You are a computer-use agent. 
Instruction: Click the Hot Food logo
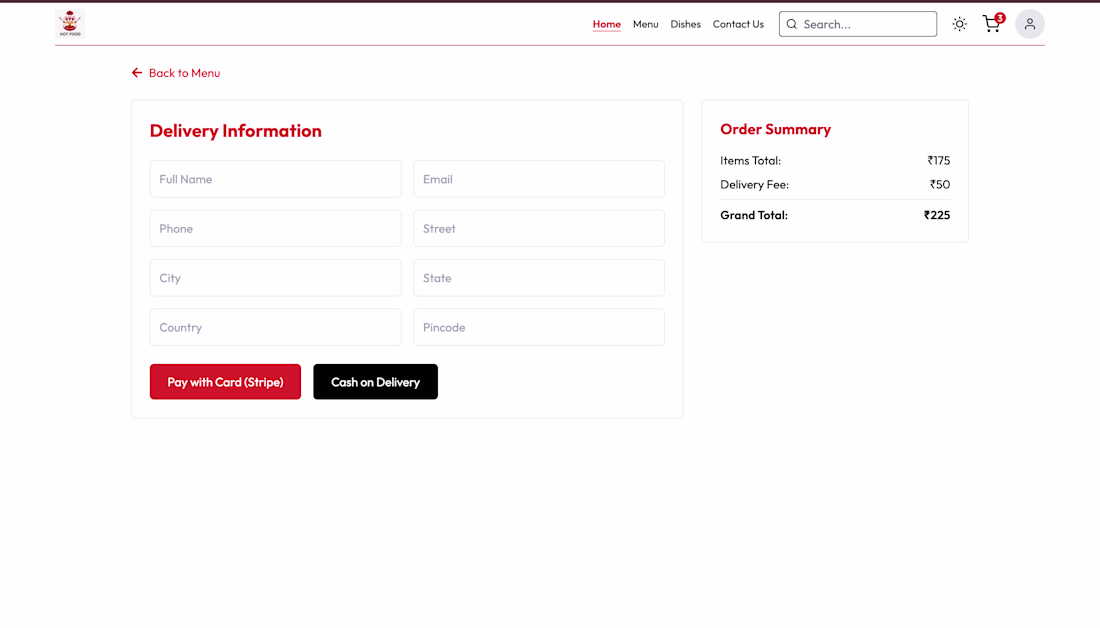tap(69, 24)
